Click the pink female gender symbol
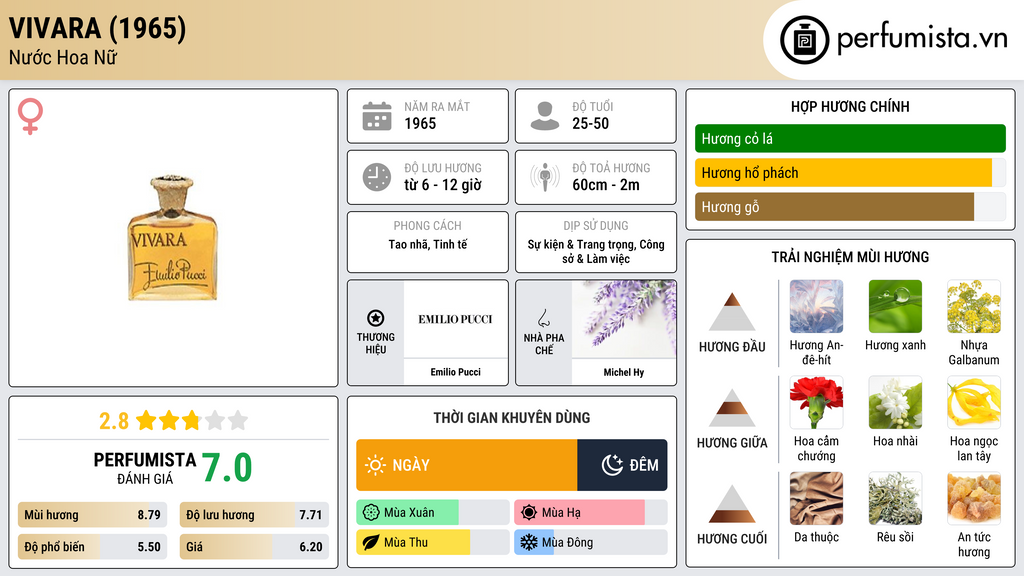The width and height of the screenshot is (1024, 576). [30, 116]
